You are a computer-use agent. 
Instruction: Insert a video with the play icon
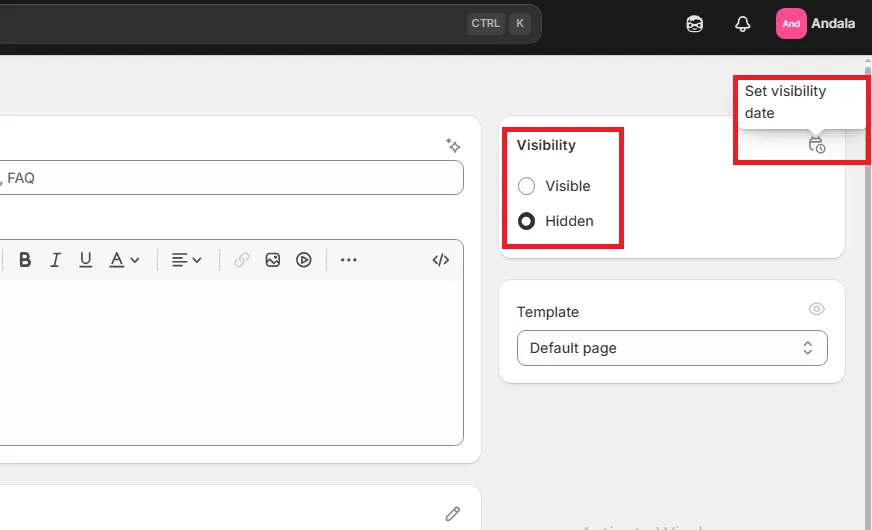click(304, 260)
